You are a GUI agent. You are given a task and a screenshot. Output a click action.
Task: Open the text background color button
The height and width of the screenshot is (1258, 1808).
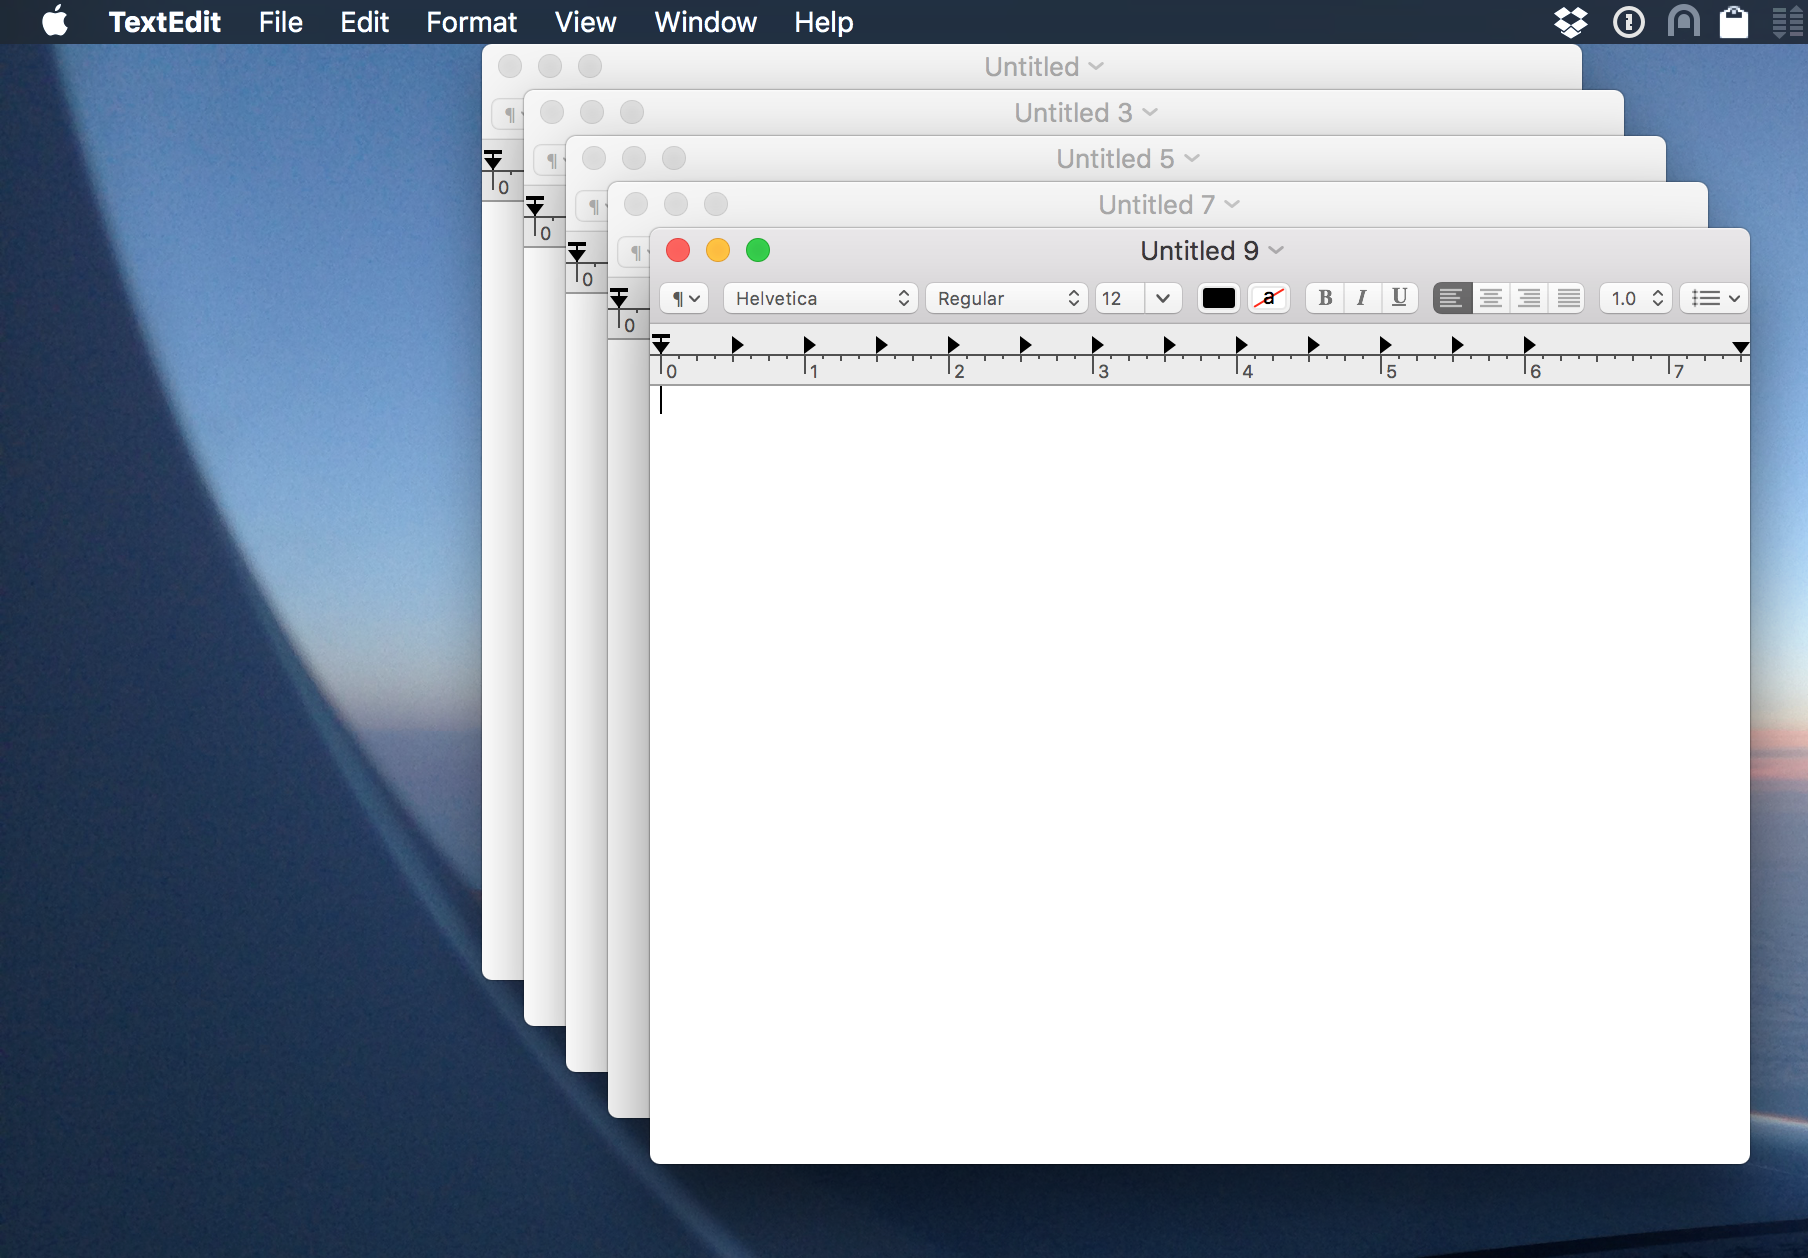(1269, 298)
